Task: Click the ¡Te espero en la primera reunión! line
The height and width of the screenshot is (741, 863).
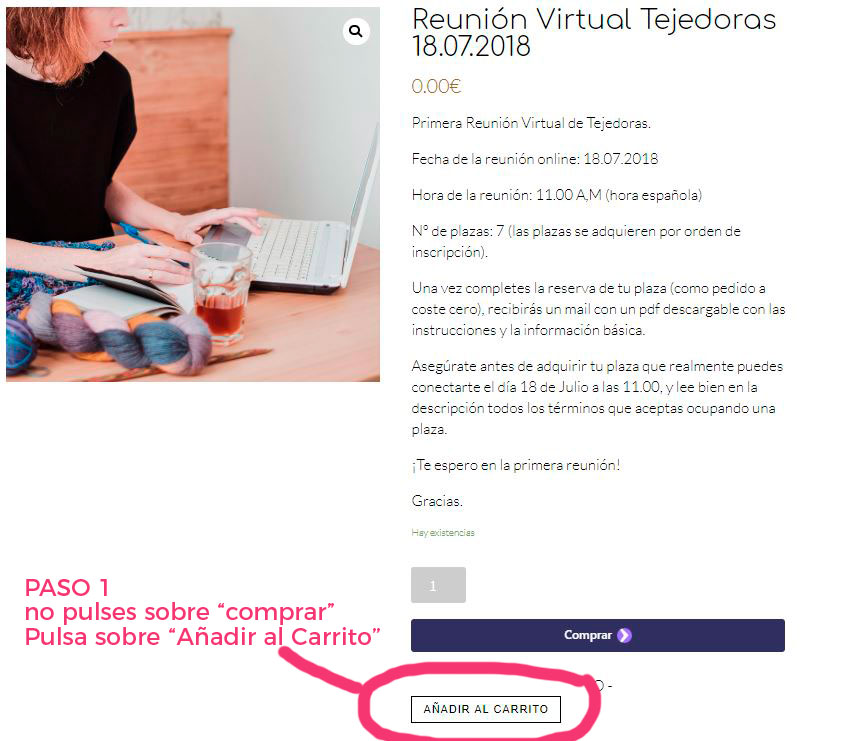Action: [x=516, y=465]
